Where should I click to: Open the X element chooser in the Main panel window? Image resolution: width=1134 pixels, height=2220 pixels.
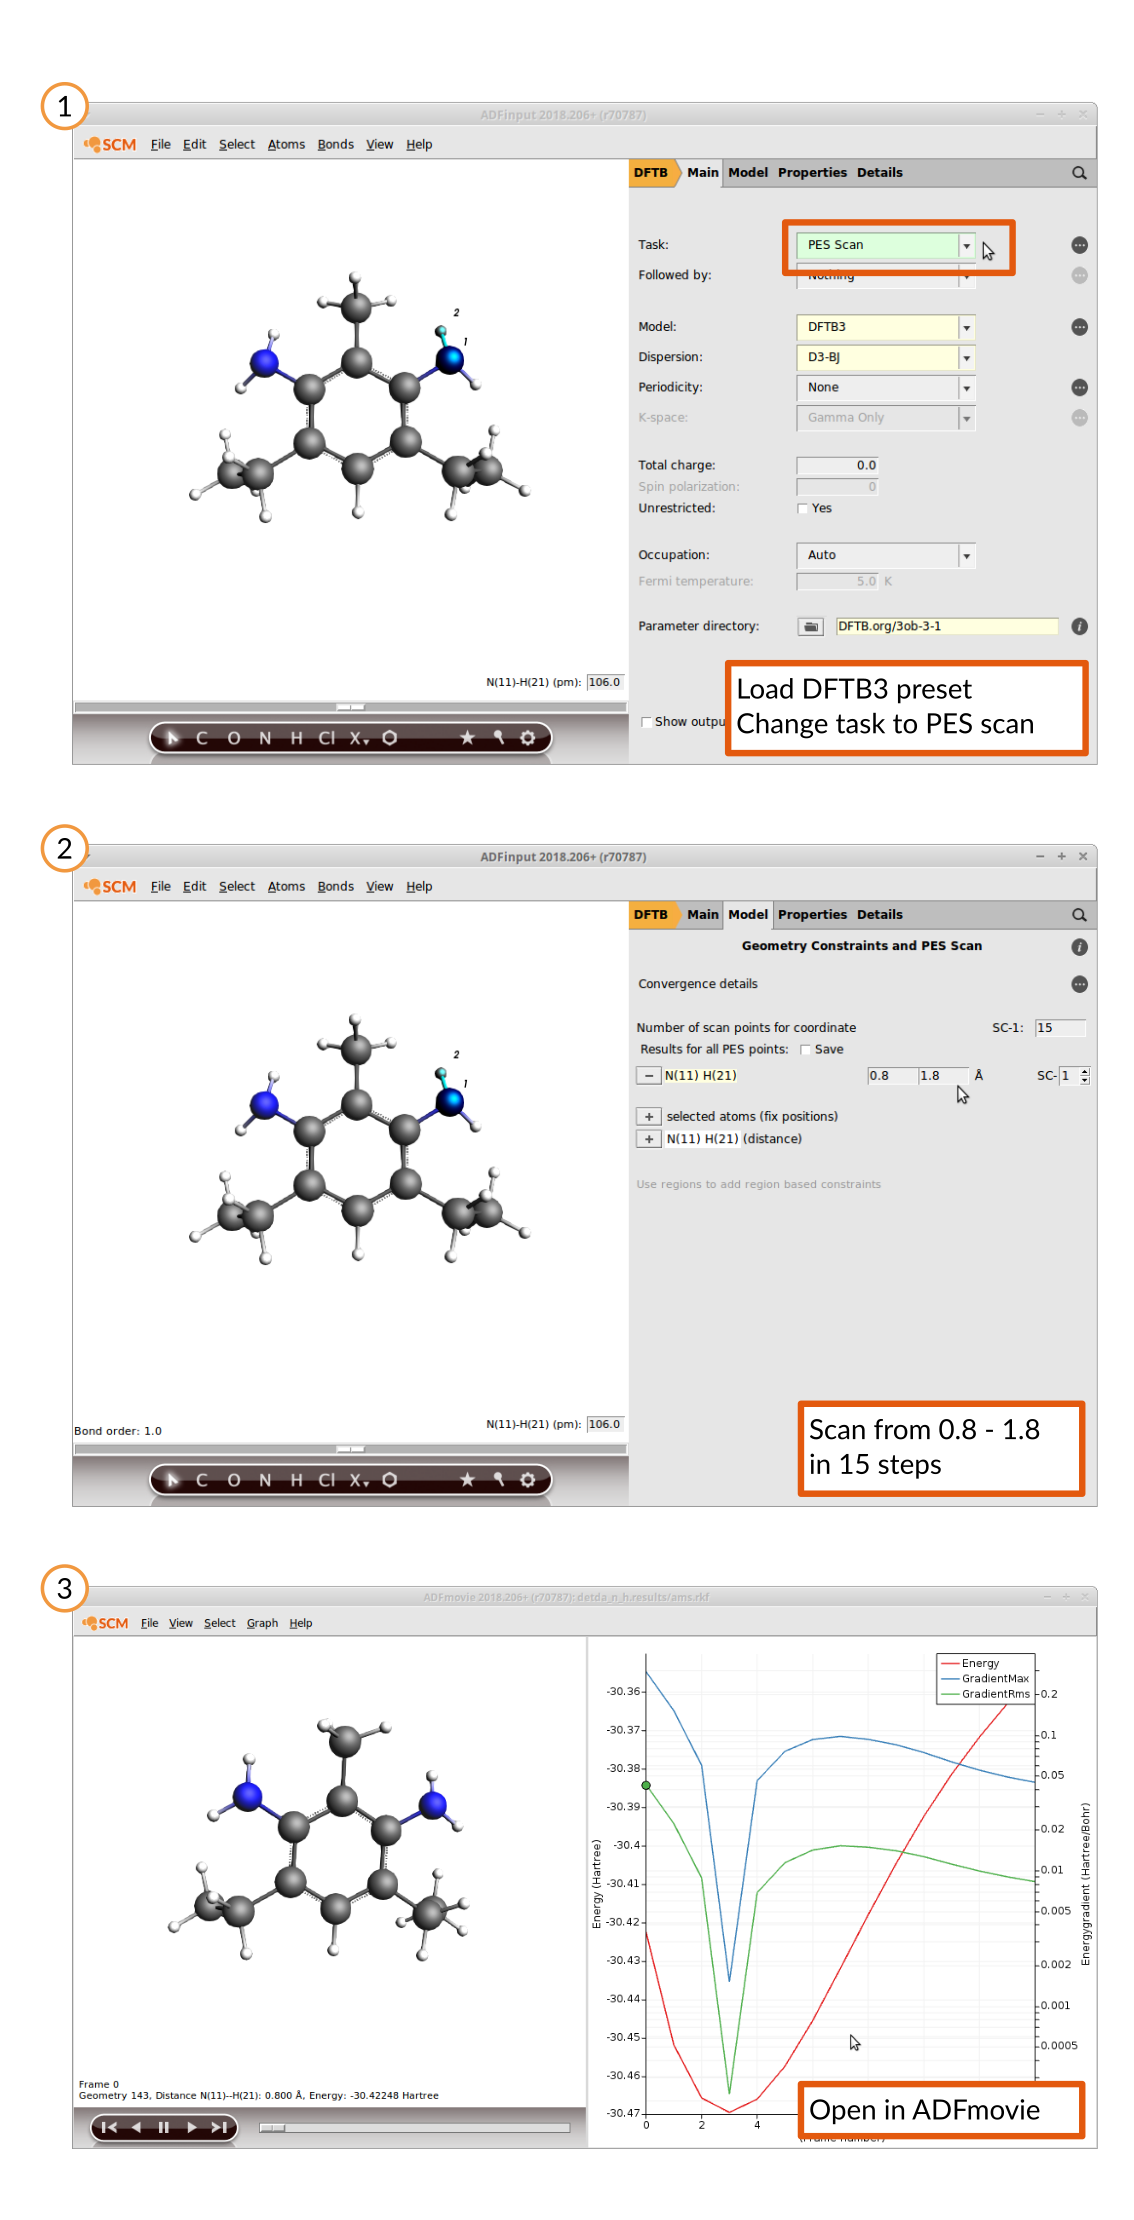(x=359, y=738)
